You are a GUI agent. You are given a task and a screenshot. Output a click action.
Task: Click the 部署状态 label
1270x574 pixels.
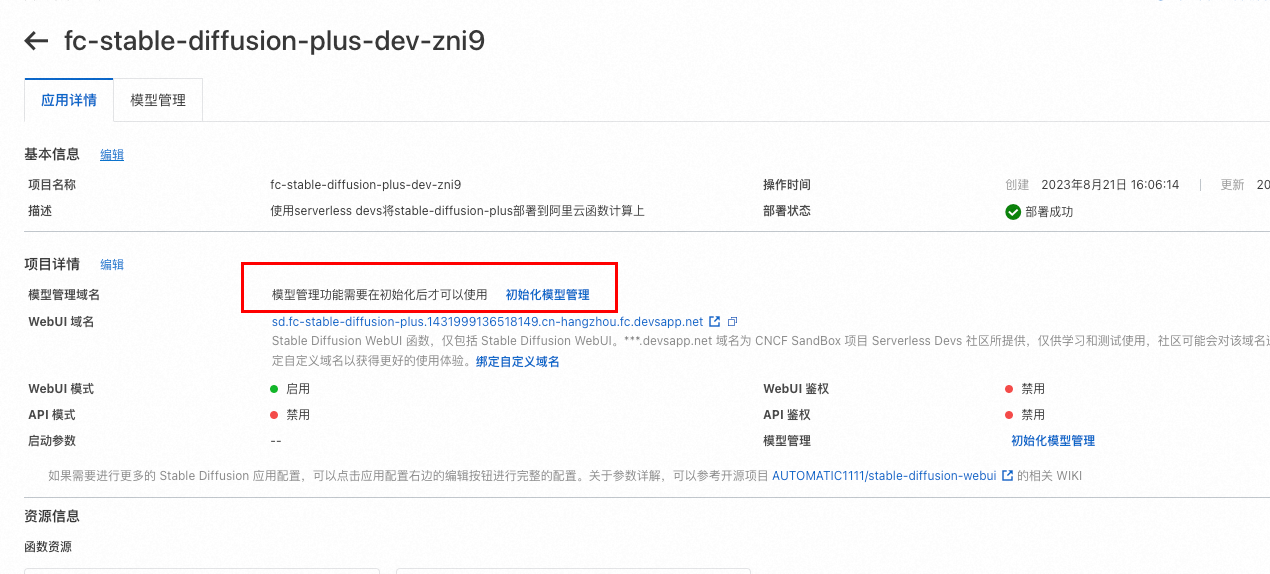[x=787, y=211]
